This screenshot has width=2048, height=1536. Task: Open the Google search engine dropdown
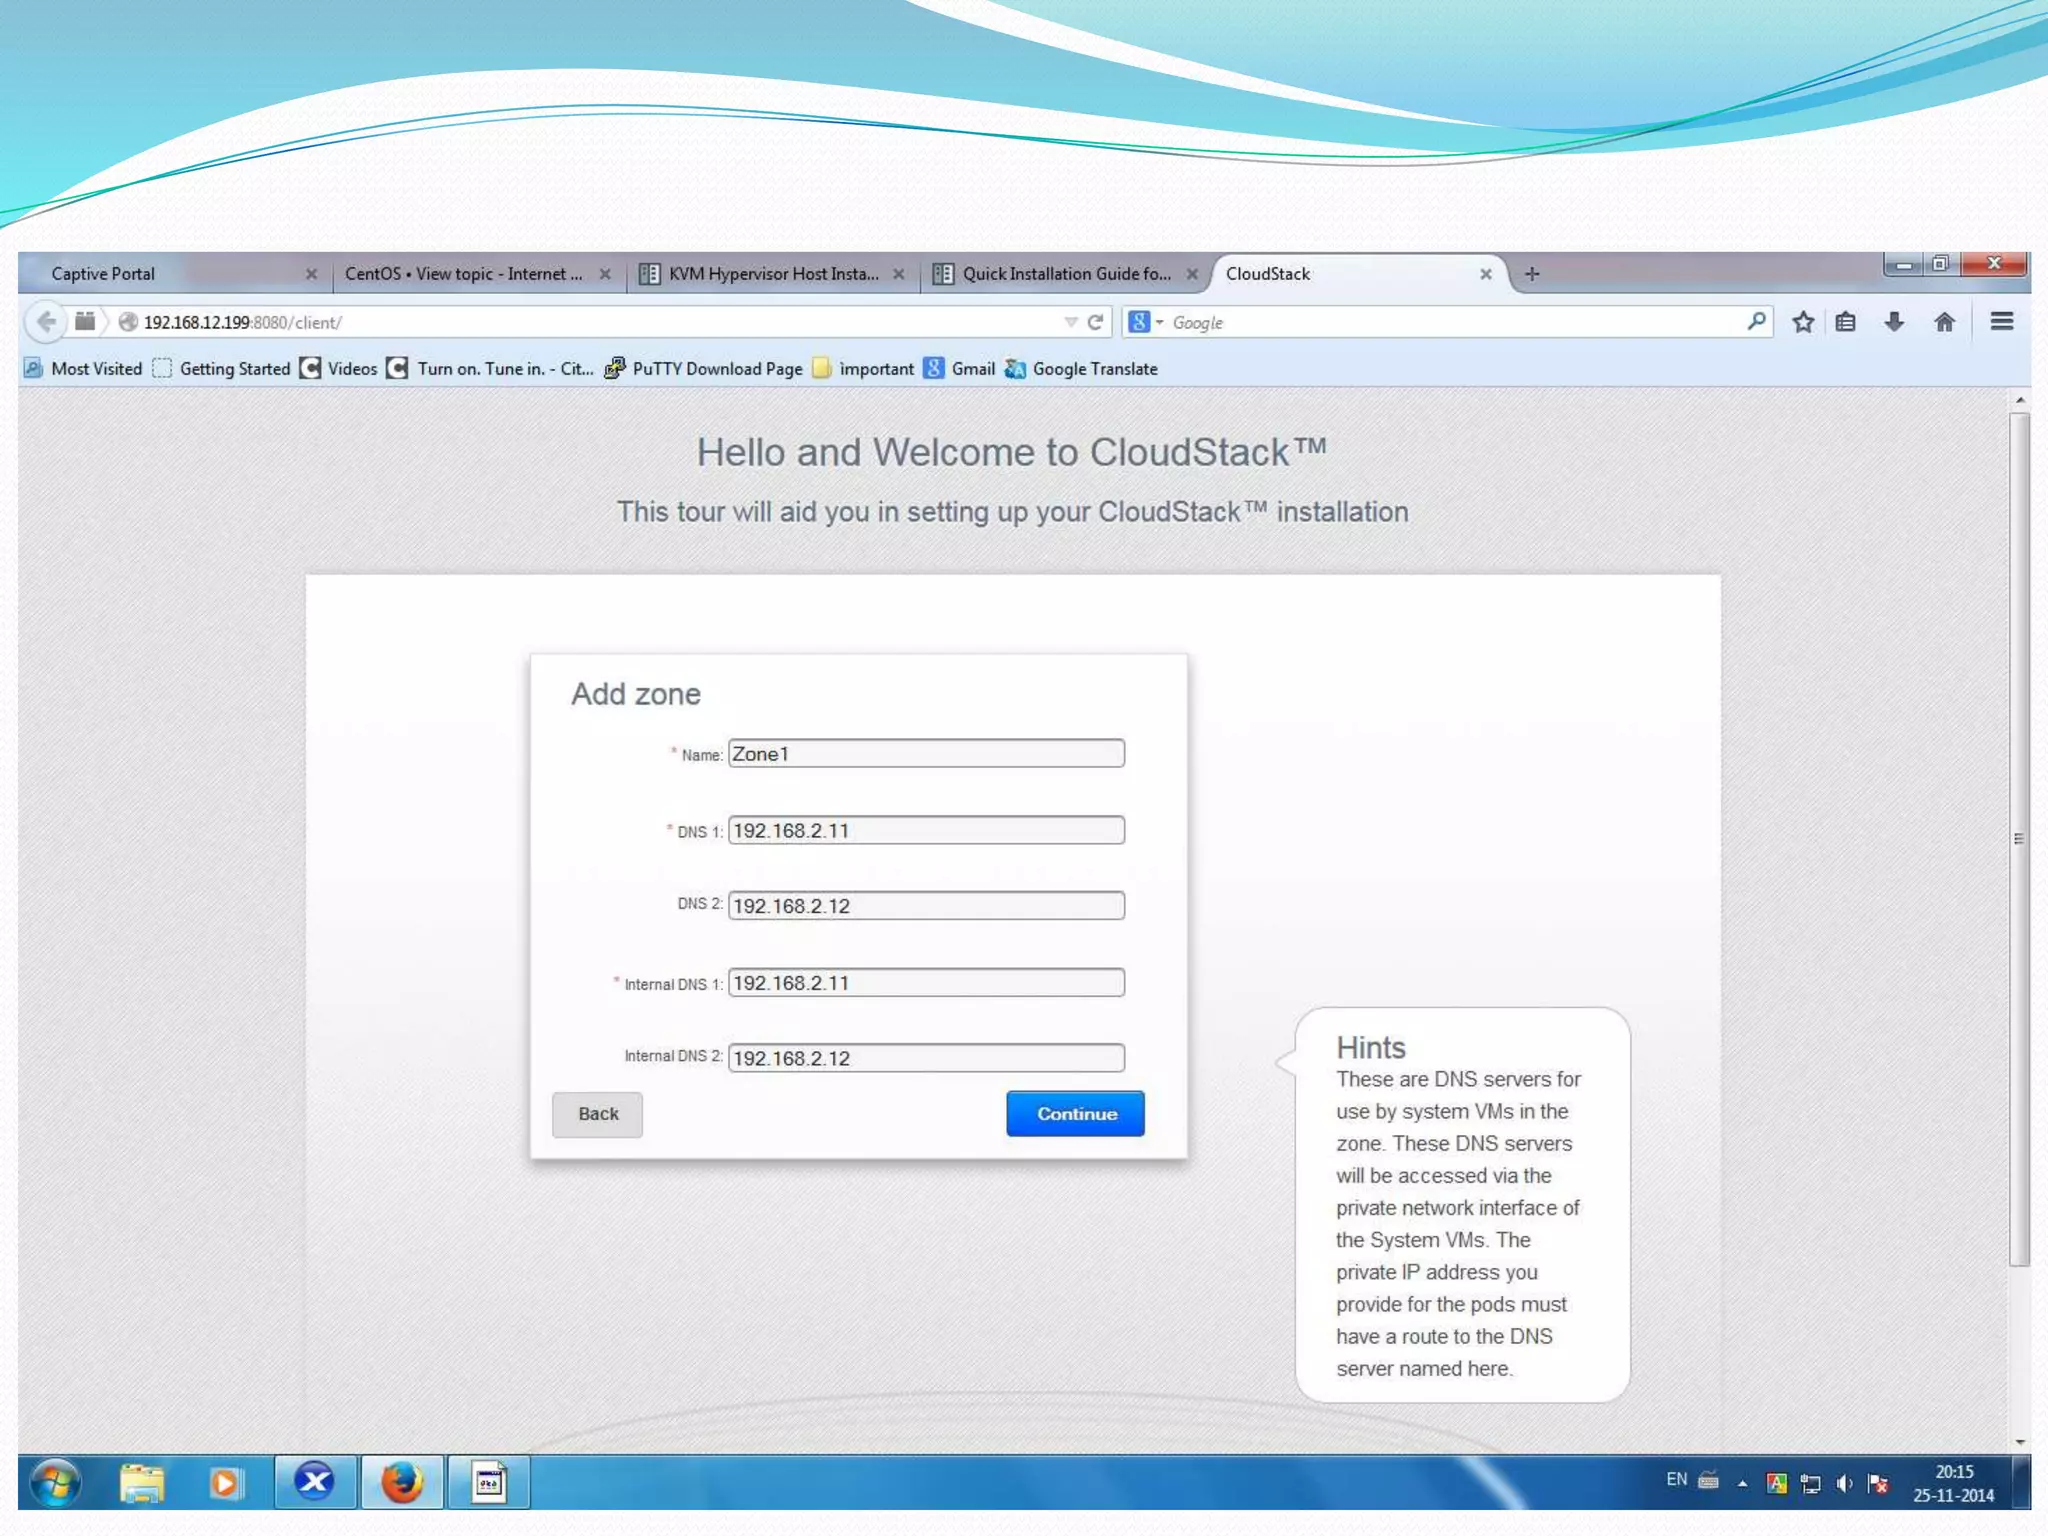tap(1146, 322)
